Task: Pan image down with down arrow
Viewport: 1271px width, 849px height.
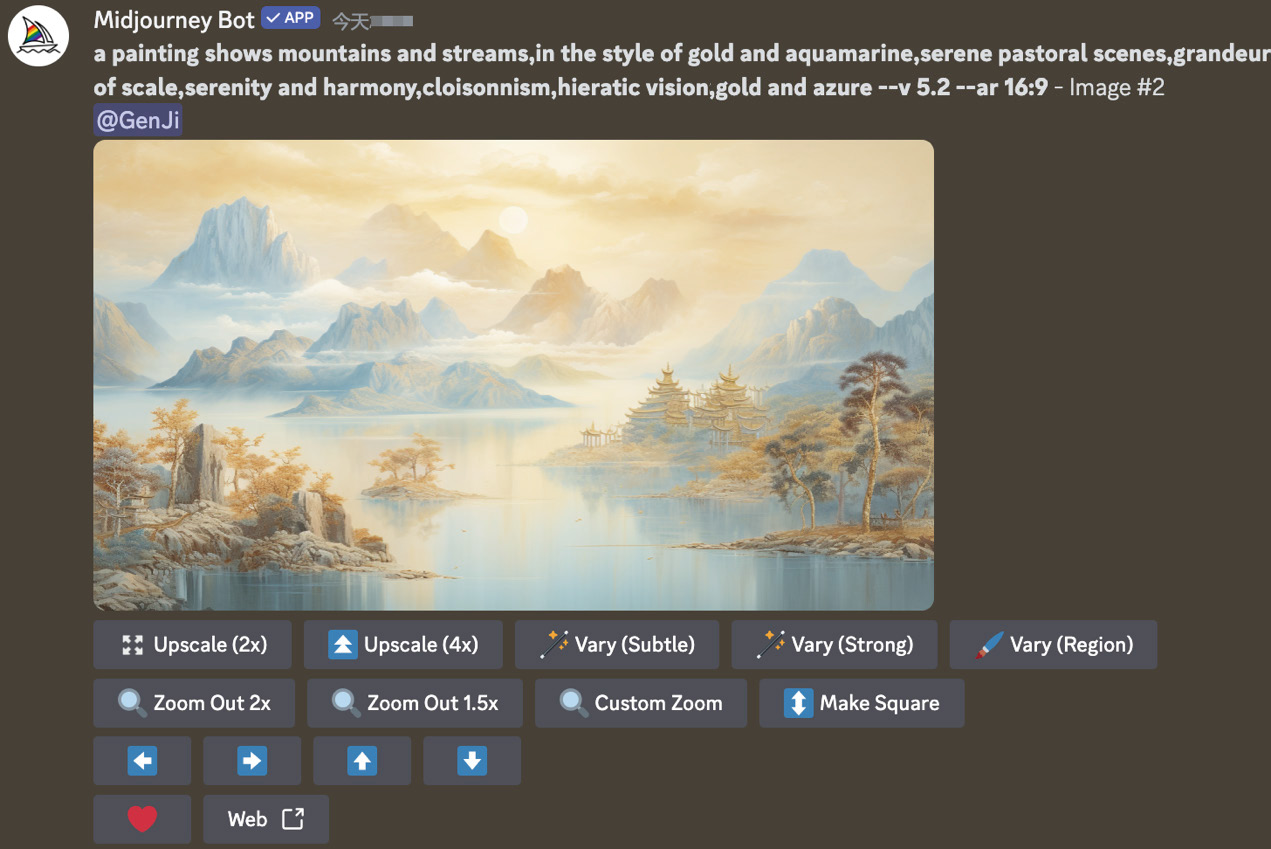Action: point(472,761)
